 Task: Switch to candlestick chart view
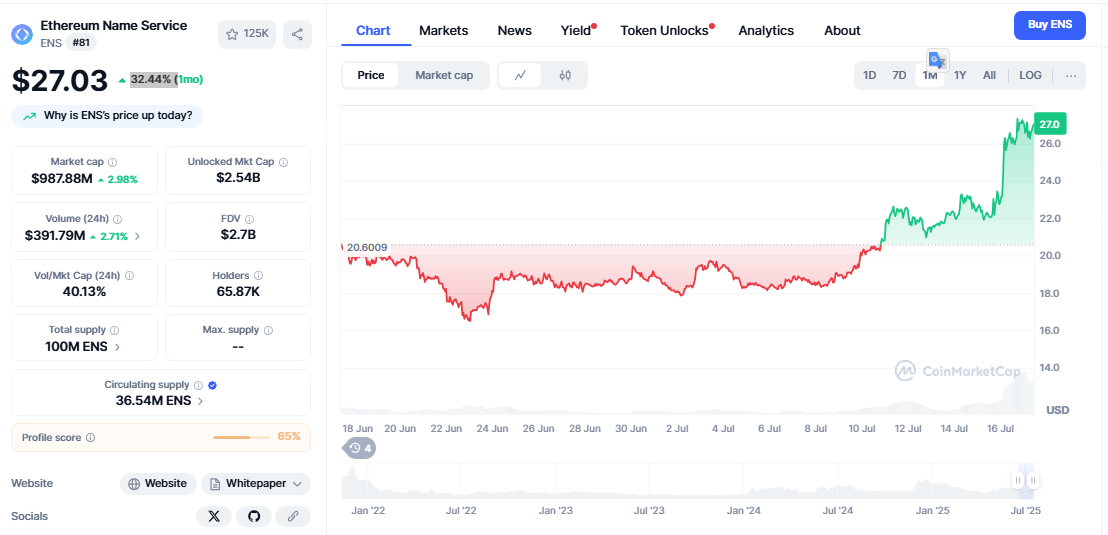(x=565, y=76)
